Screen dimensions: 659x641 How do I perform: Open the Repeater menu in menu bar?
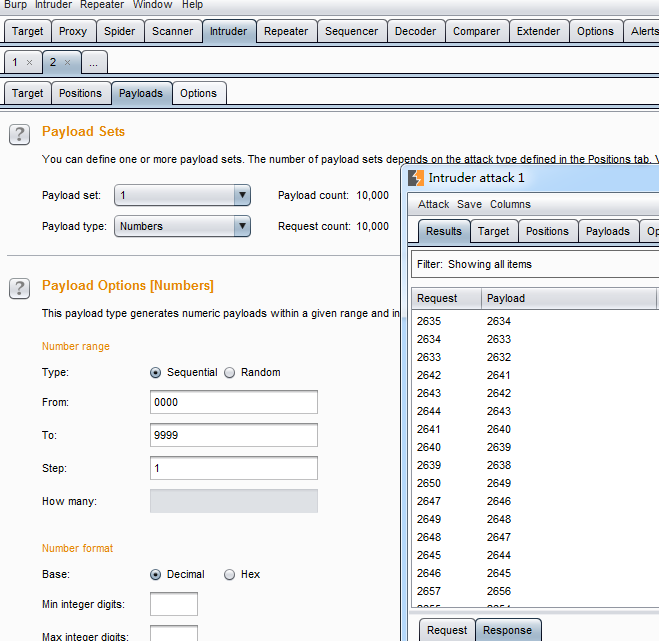tap(102, 5)
